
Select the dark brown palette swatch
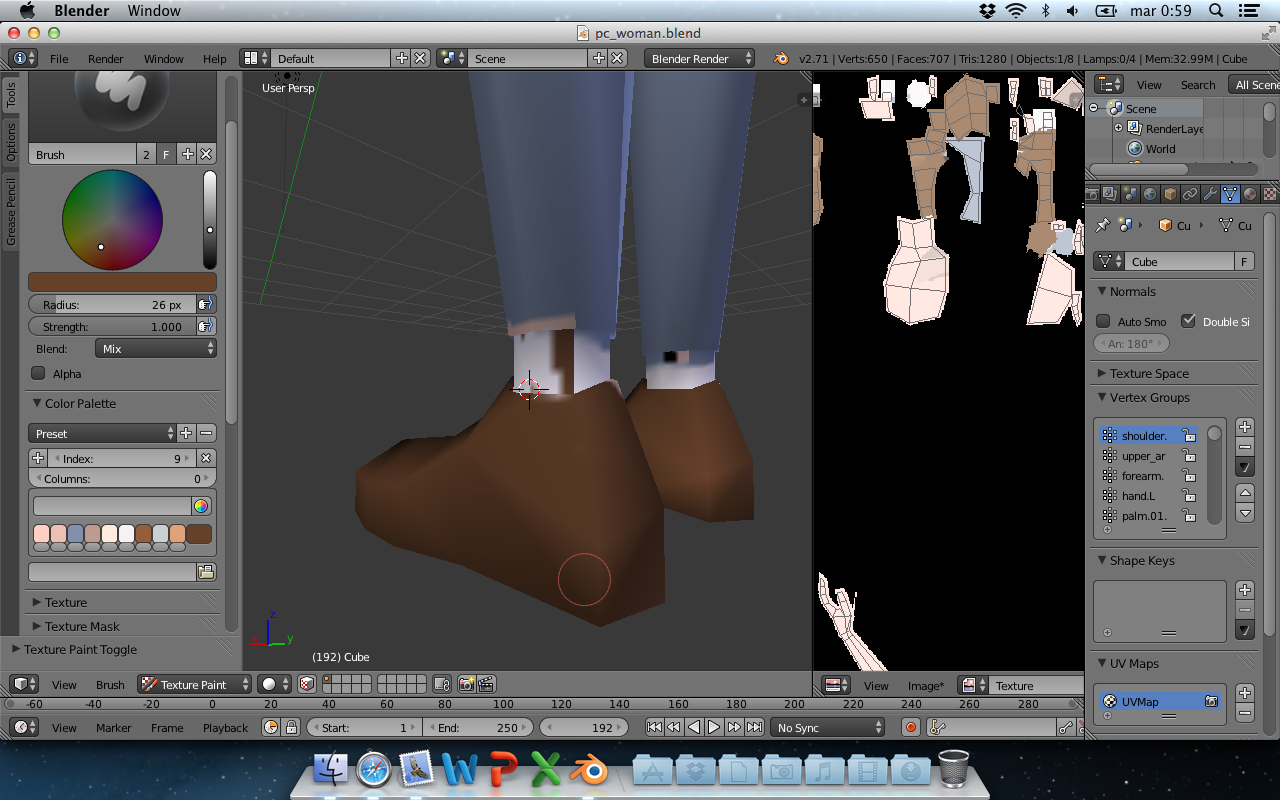coord(199,534)
